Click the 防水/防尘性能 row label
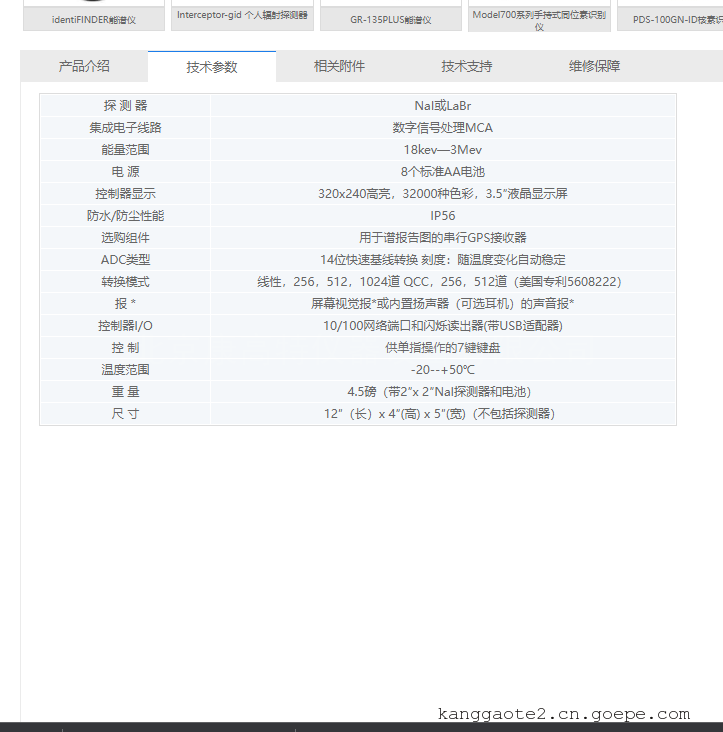Screen dimensions: 723x732 (x=125, y=215)
